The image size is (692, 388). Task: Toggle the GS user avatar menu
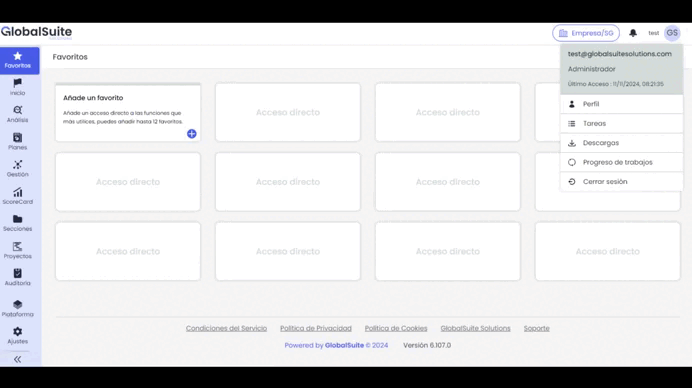(672, 33)
